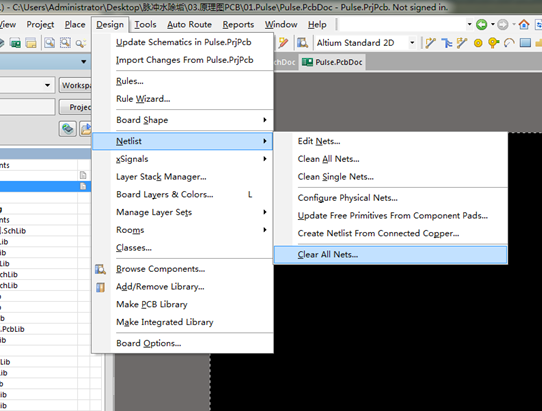This screenshot has height=411, width=542.
Task: Click the compile project icon button in panel
Action: [x=68, y=129]
